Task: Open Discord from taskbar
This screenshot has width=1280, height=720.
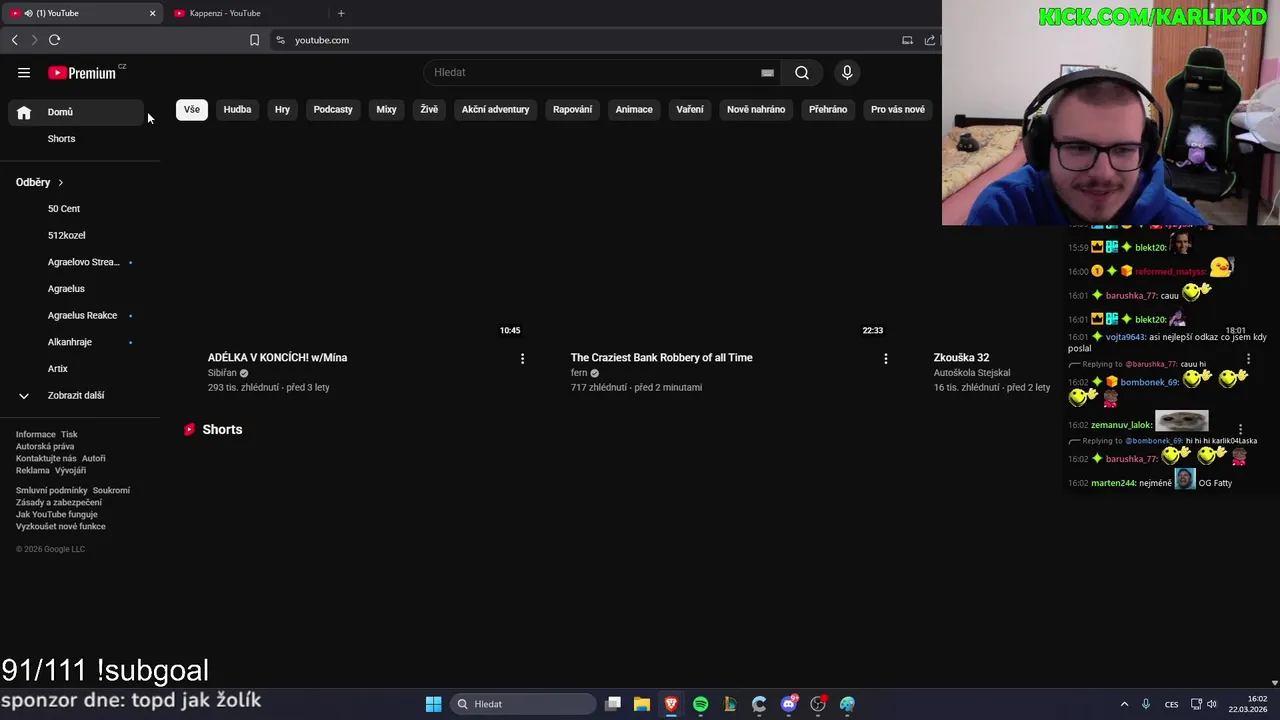Action: point(789,704)
